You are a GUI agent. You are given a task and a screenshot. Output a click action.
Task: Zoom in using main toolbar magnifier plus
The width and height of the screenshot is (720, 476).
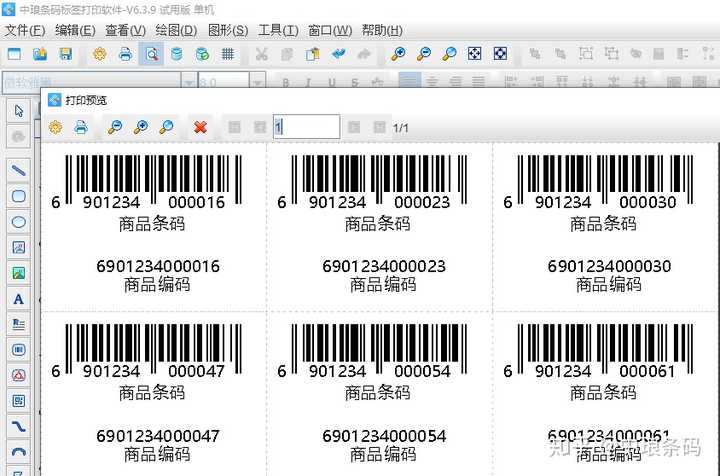398,54
